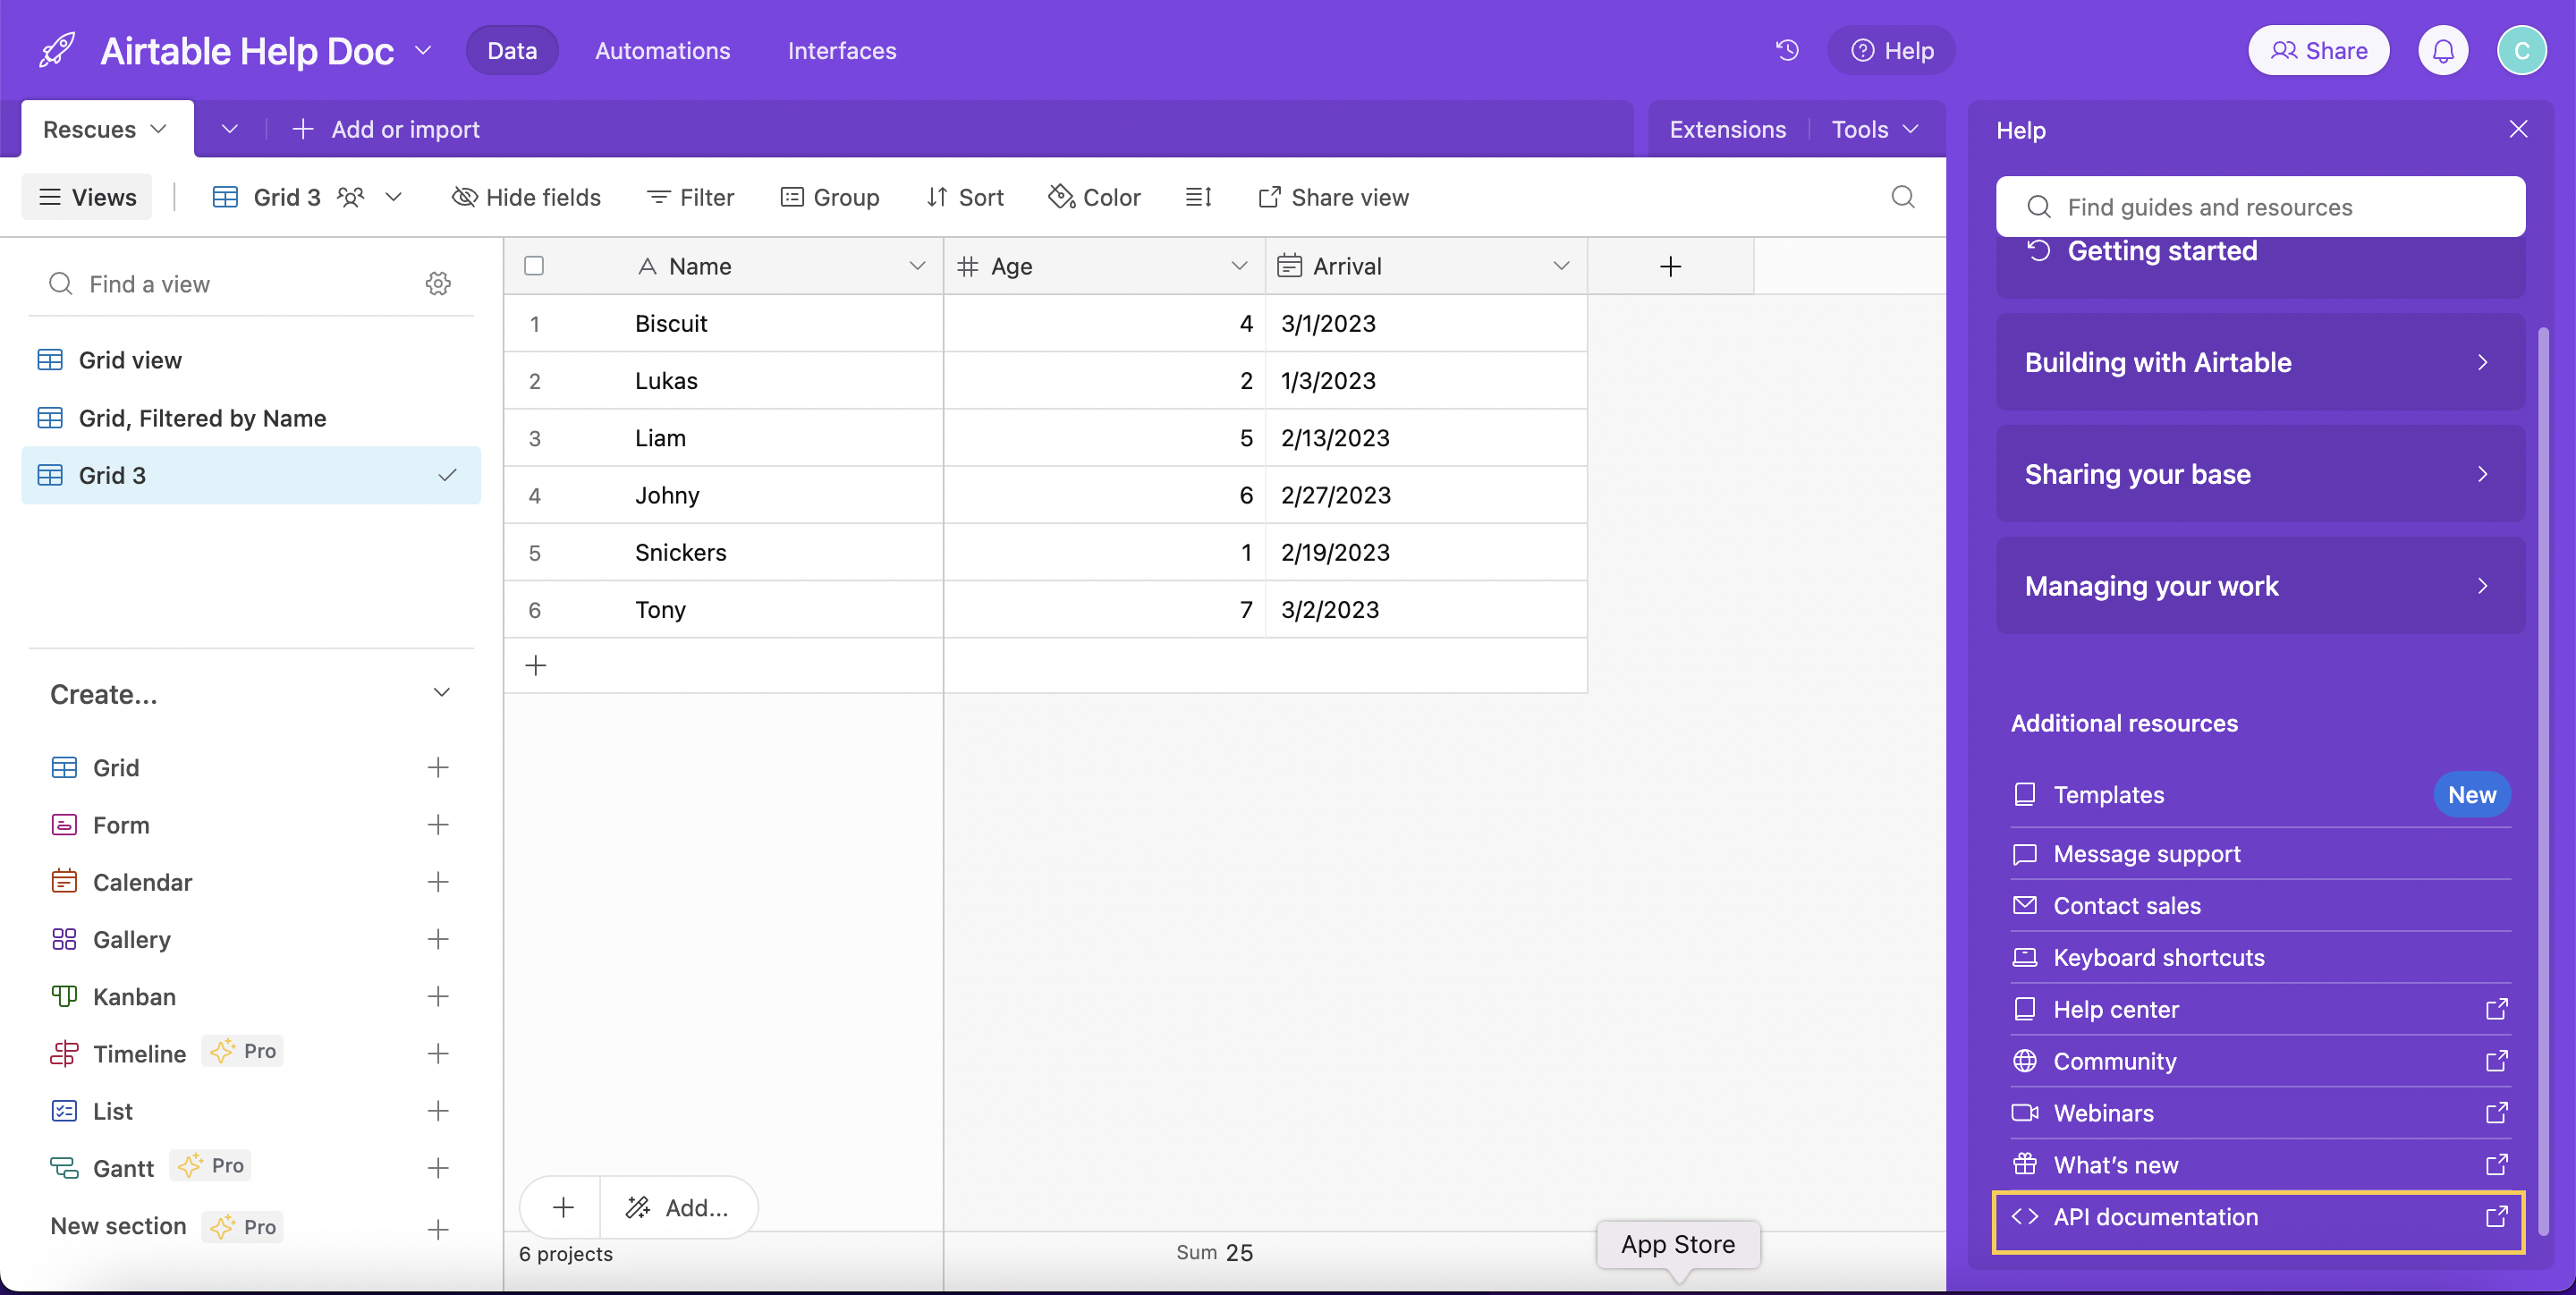Click the Share button
Screen dimensions: 2576x1295
[x=2318, y=50]
